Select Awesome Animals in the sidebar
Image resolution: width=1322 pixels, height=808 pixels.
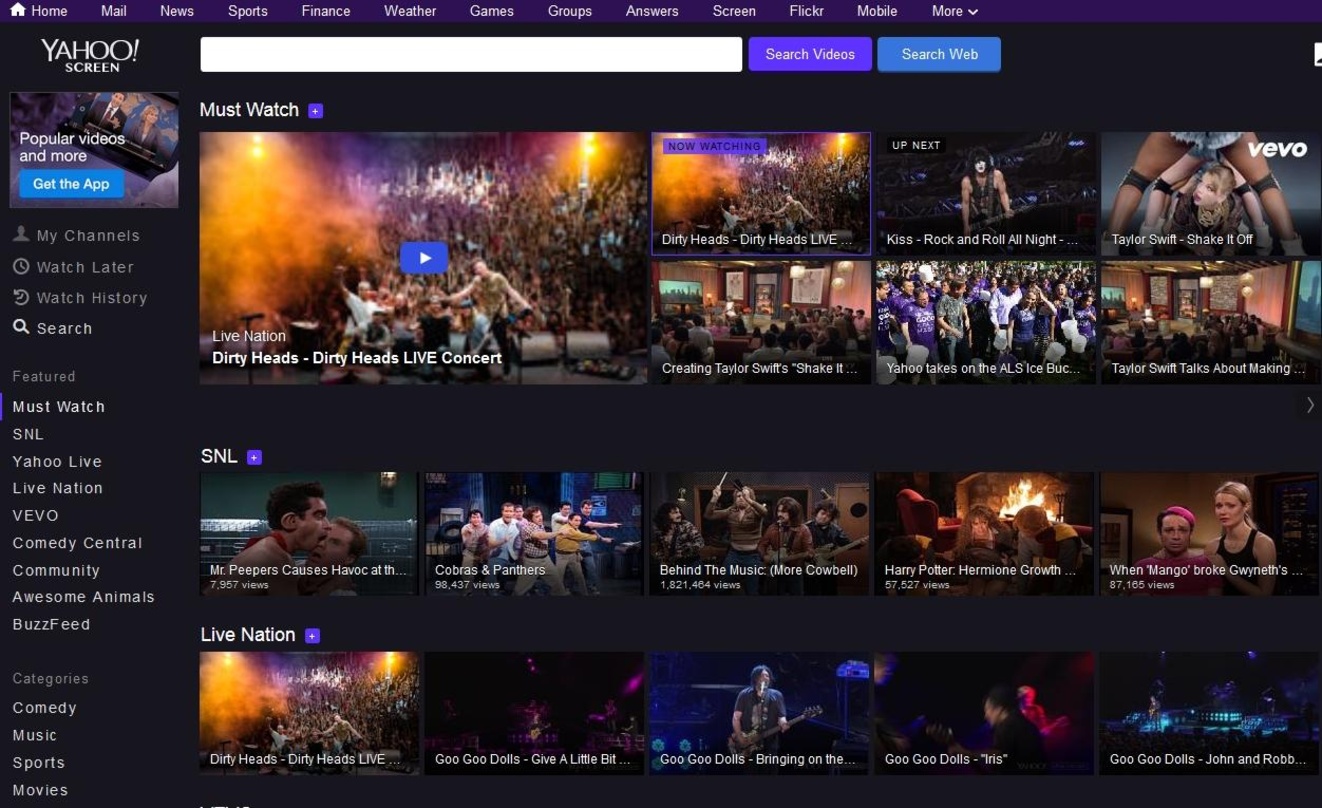click(x=83, y=597)
